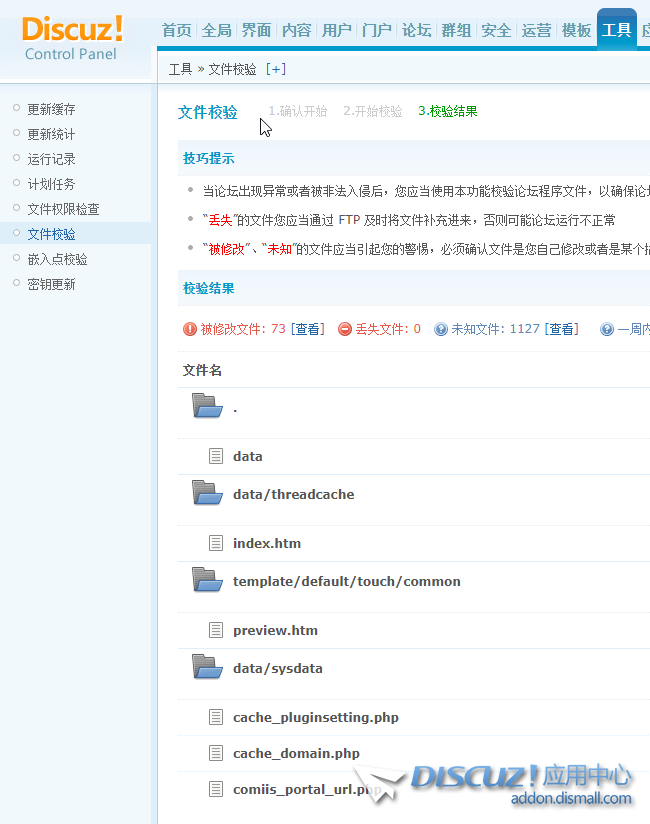Image resolution: width=650 pixels, height=824 pixels.
Task: Click the file icon next to cache_domain.php
Action: pyautogui.click(x=216, y=753)
